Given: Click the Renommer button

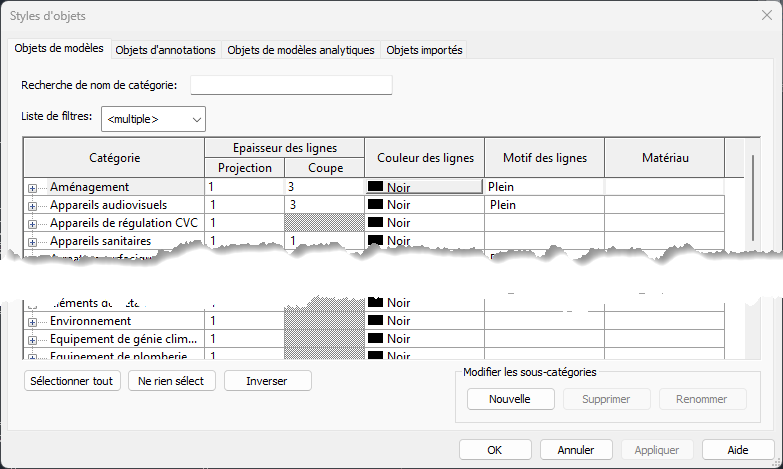Looking at the screenshot, I should click(x=702, y=399).
